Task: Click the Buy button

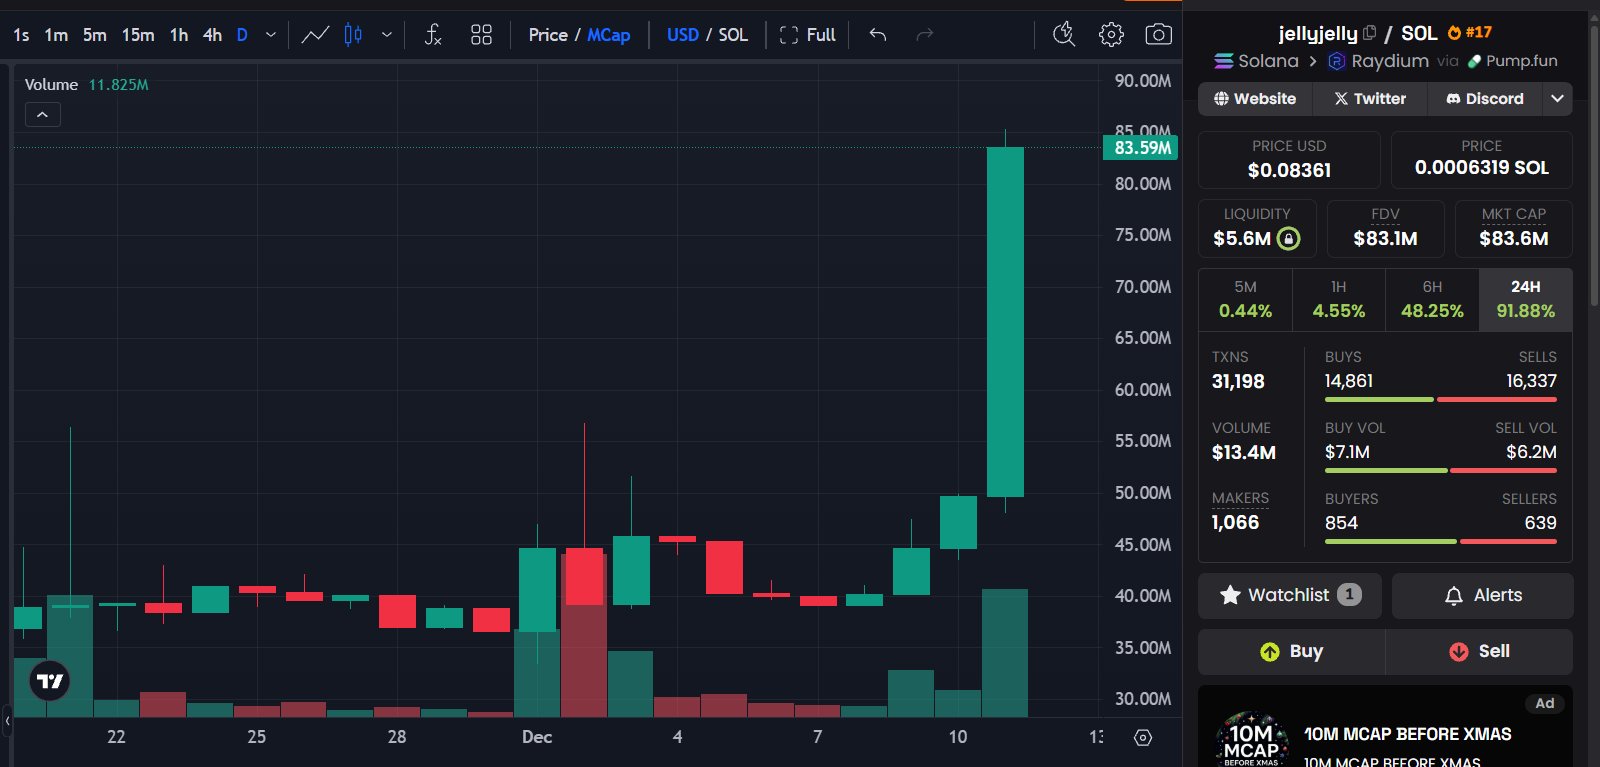Action: click(1291, 651)
